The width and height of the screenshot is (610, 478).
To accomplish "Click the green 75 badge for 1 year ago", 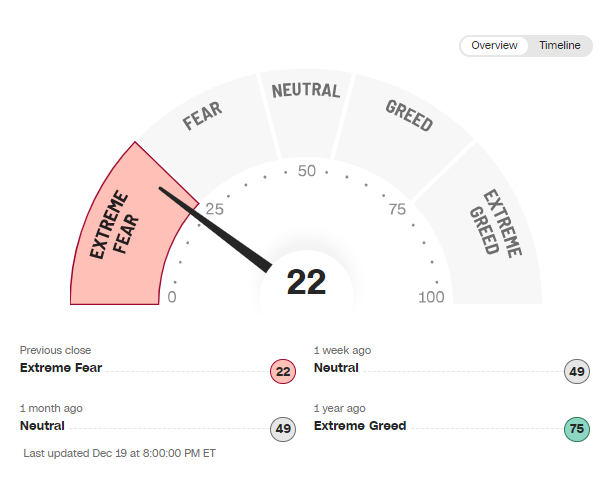I will pos(577,429).
